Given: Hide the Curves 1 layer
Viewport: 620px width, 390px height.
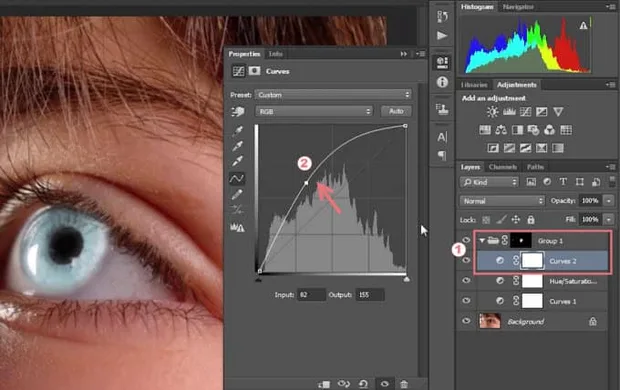Looking at the screenshot, I should coord(466,301).
